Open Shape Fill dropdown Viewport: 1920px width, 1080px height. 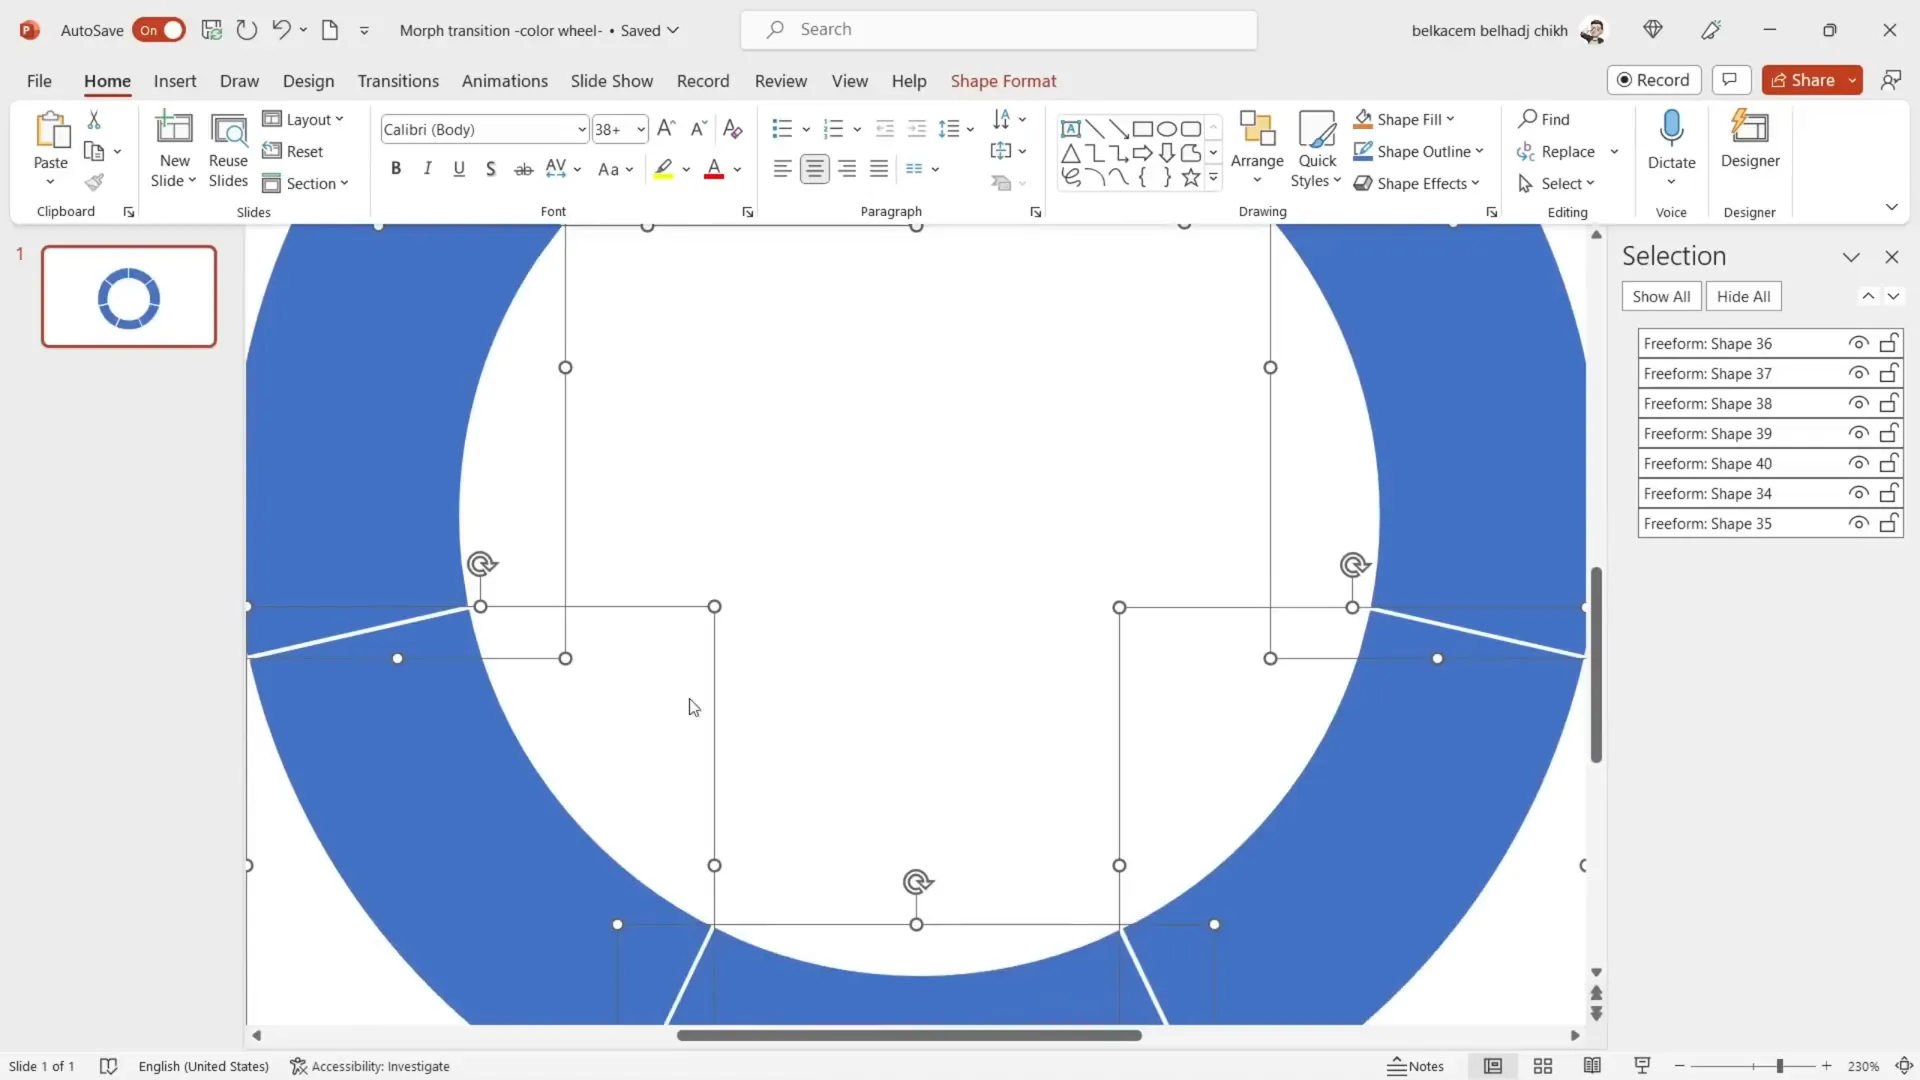(1450, 119)
